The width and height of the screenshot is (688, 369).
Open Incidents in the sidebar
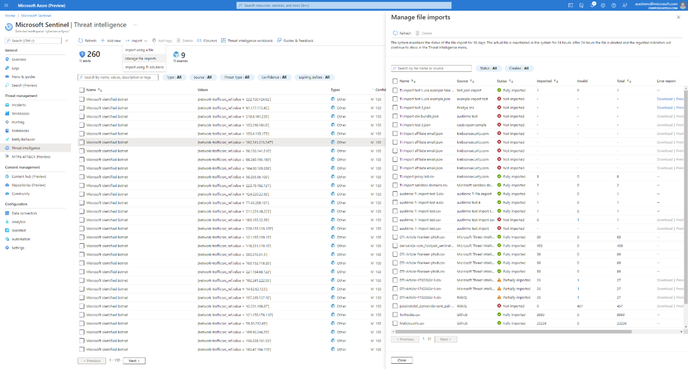(x=18, y=105)
